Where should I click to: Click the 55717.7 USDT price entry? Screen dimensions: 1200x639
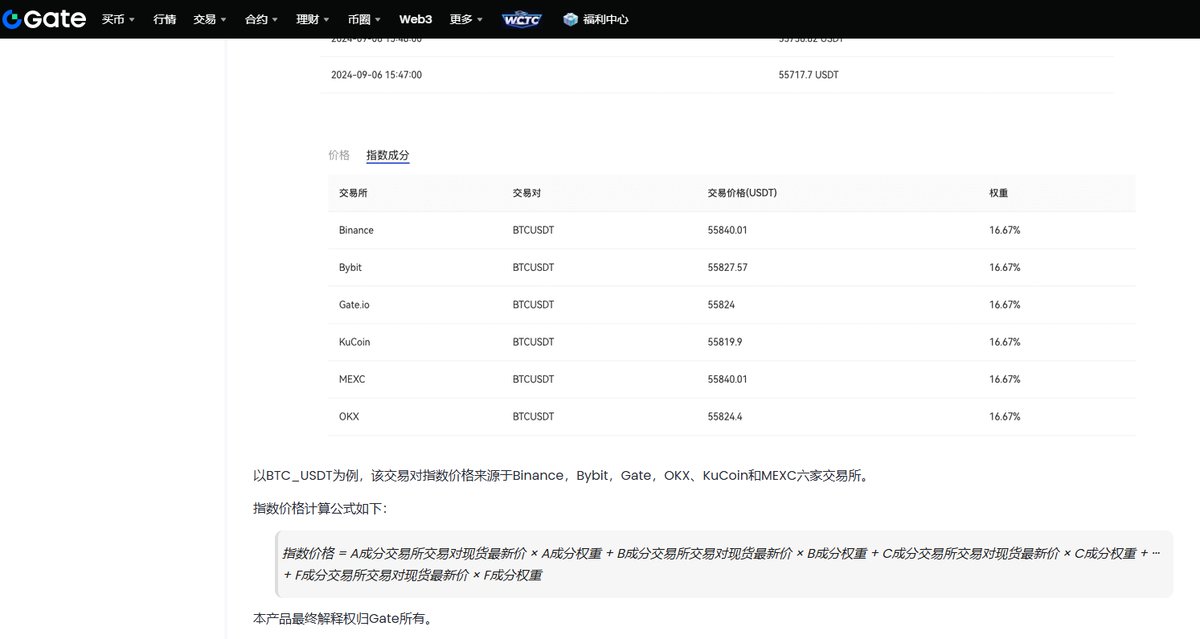coord(808,75)
